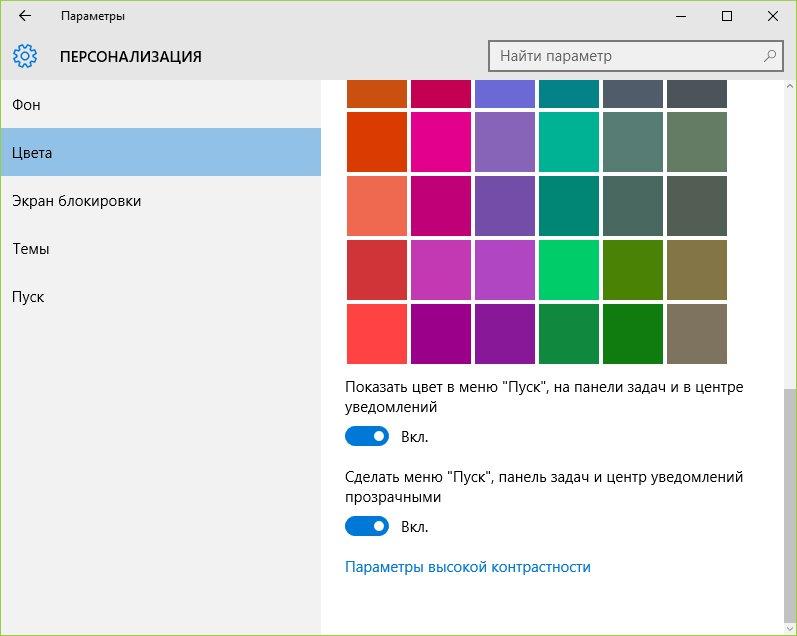Click the vertical scrollbar thumb
The height and width of the screenshot is (636, 797).
790,506
